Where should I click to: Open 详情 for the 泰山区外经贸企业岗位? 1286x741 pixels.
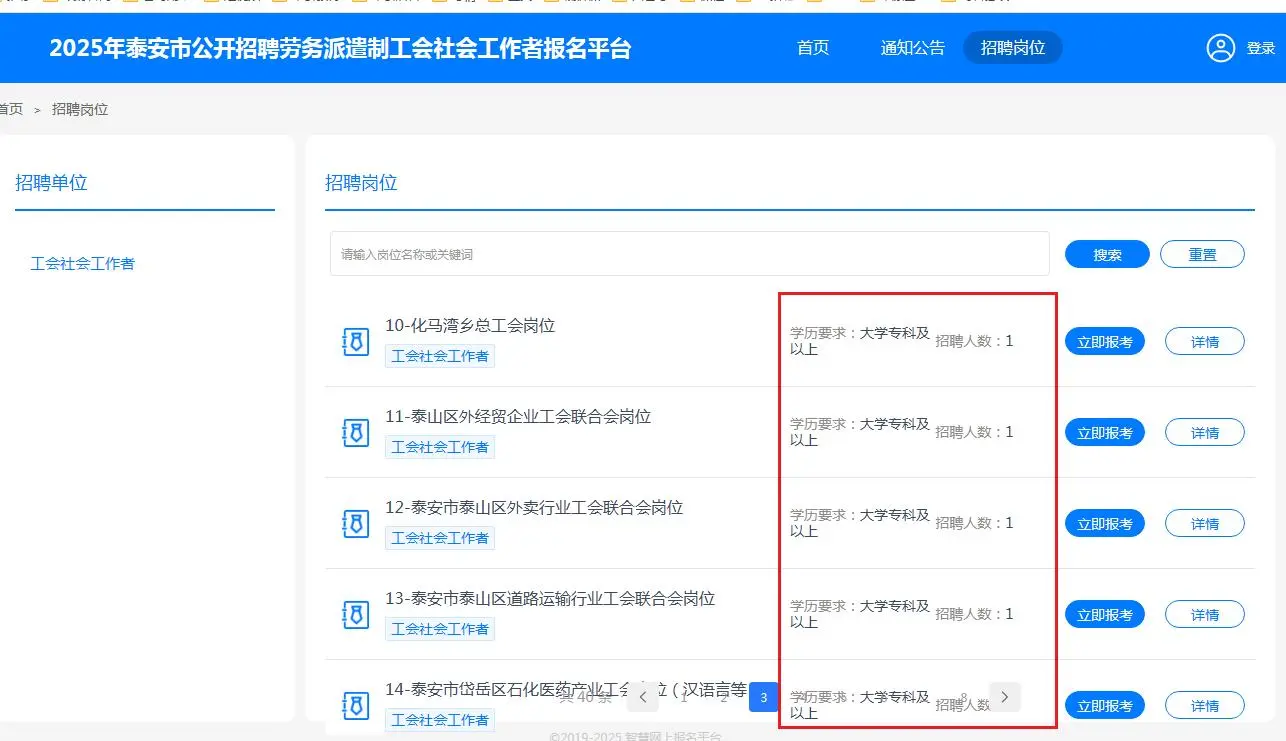1204,431
